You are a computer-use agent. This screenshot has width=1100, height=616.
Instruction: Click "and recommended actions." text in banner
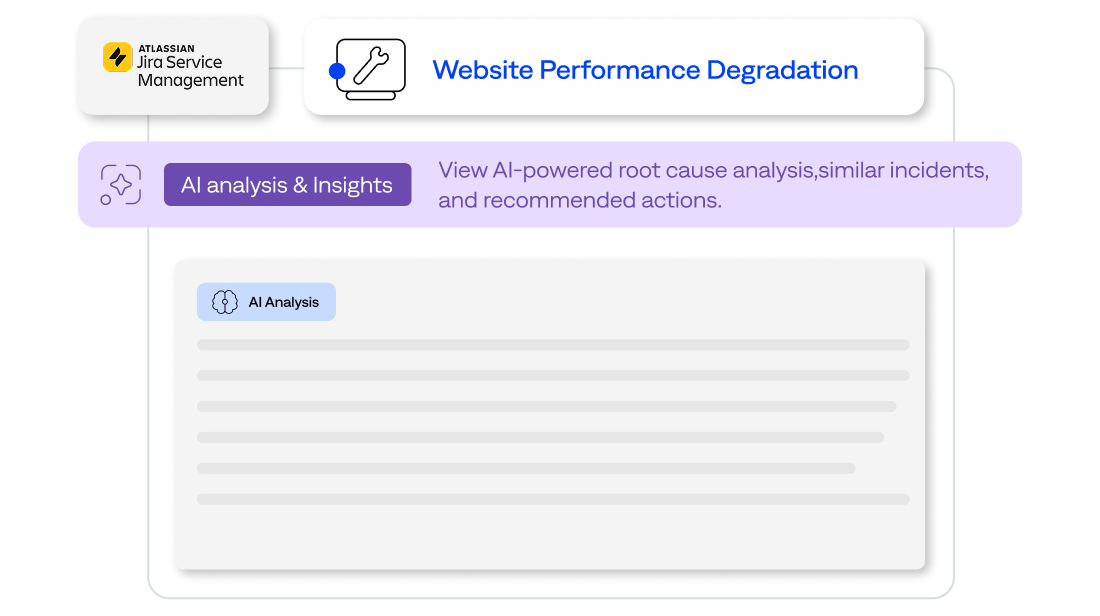click(579, 200)
